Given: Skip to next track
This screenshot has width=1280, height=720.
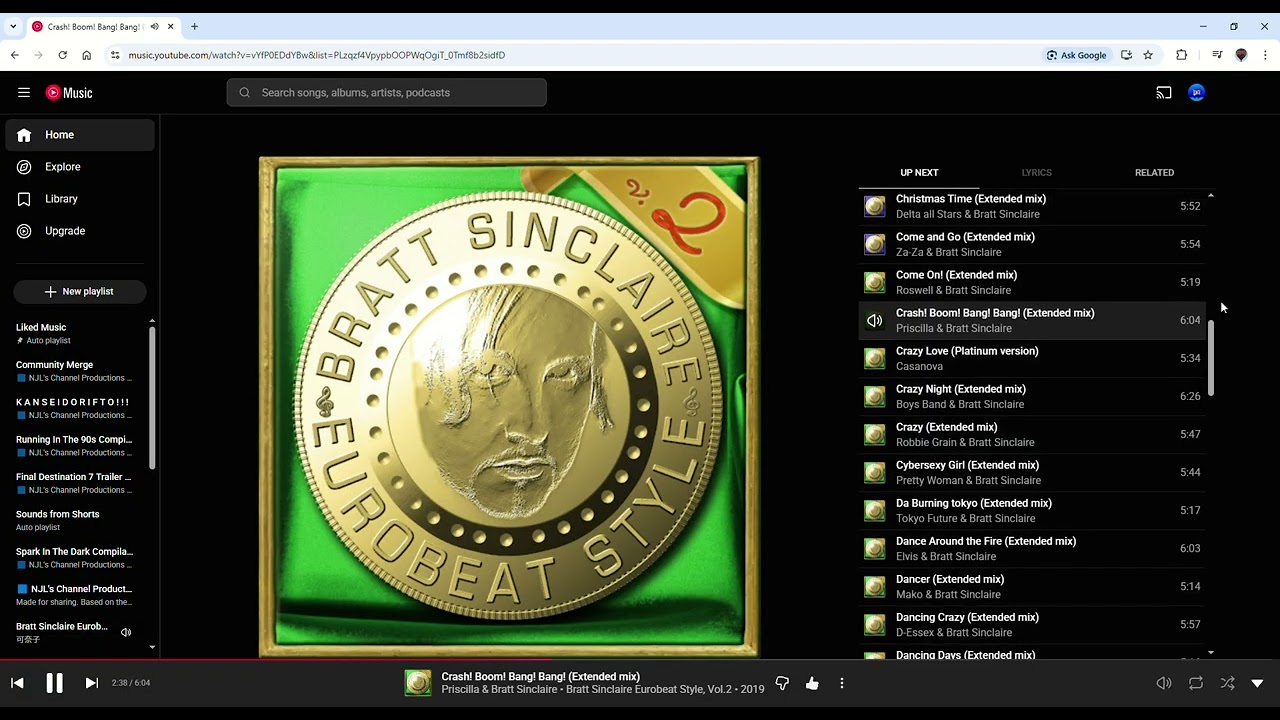Looking at the screenshot, I should point(91,683).
